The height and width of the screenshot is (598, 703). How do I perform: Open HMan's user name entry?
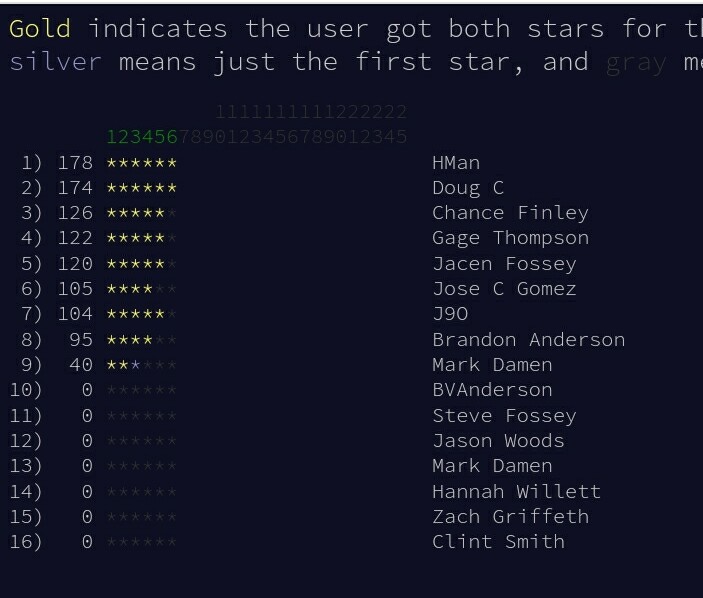pyautogui.click(x=456, y=163)
